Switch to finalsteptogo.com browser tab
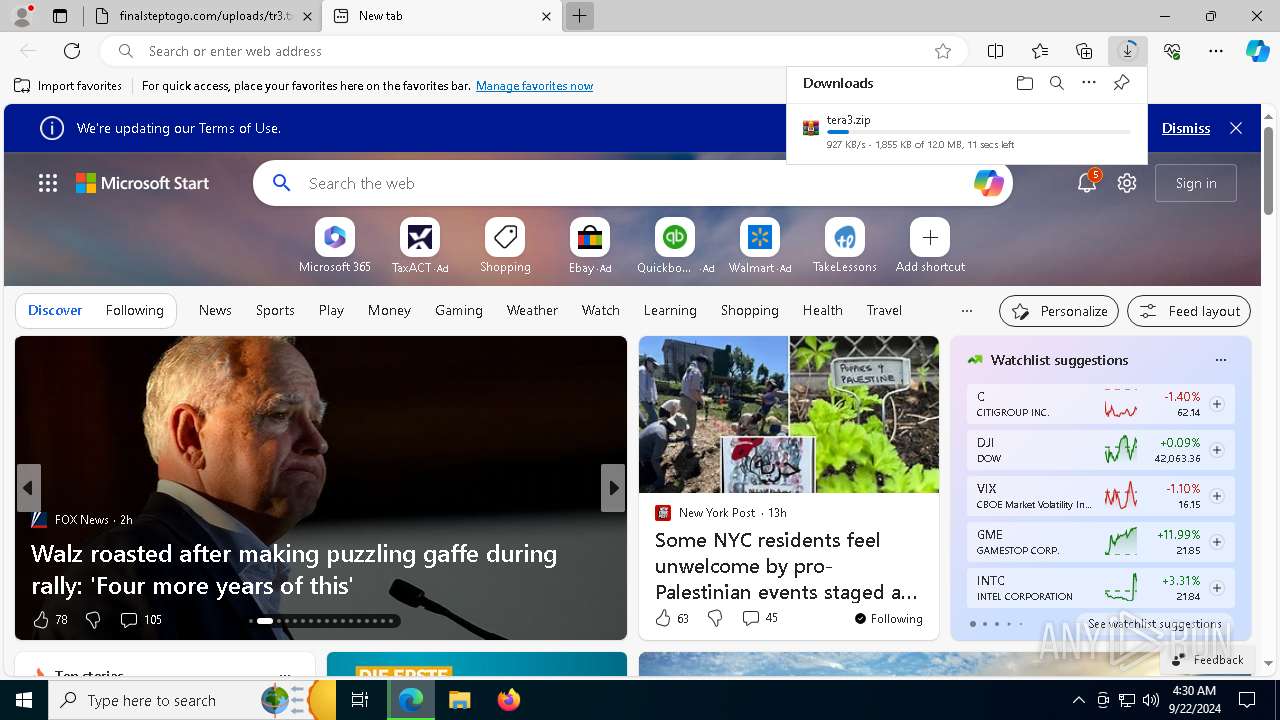Screen dimensions: 1280x720 (x=203, y=16)
